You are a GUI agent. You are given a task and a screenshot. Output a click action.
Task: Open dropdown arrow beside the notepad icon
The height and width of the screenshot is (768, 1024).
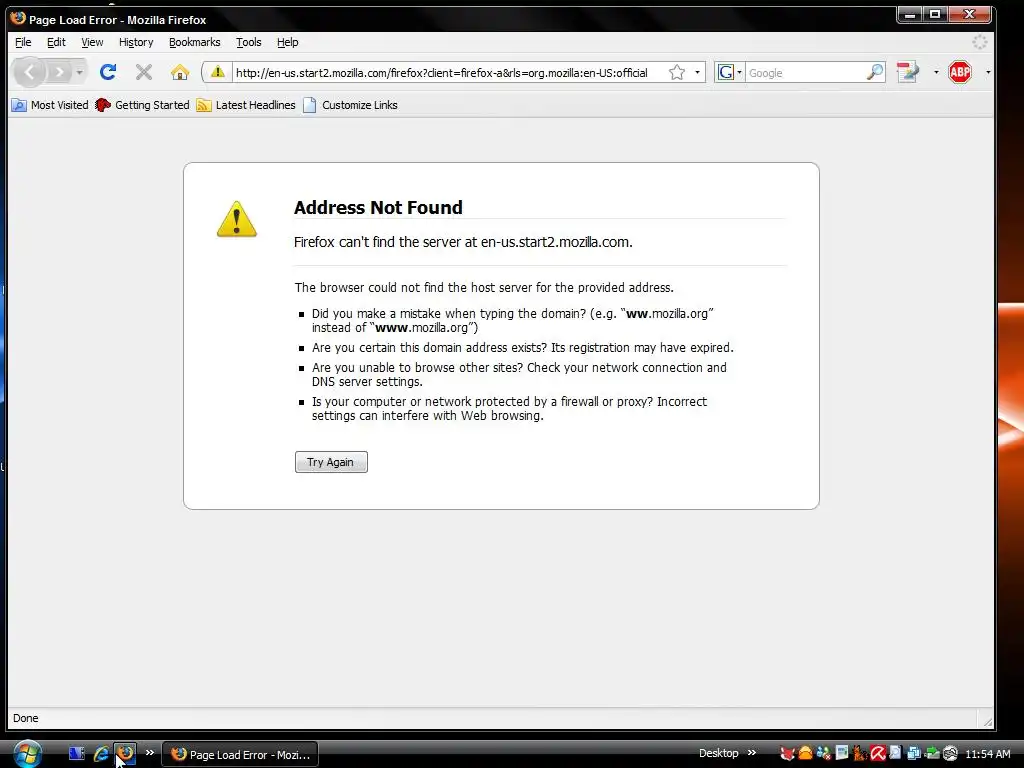coord(936,72)
